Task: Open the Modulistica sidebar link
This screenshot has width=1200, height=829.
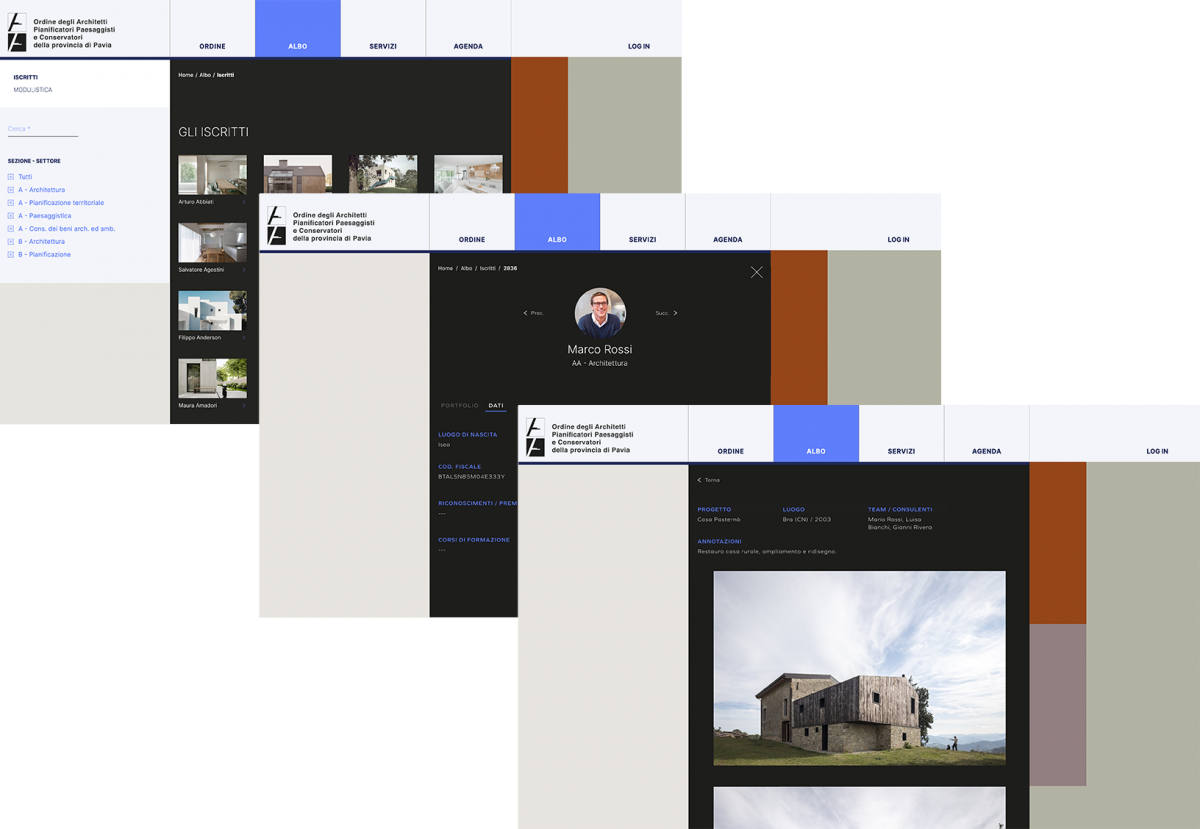Action: 33,90
